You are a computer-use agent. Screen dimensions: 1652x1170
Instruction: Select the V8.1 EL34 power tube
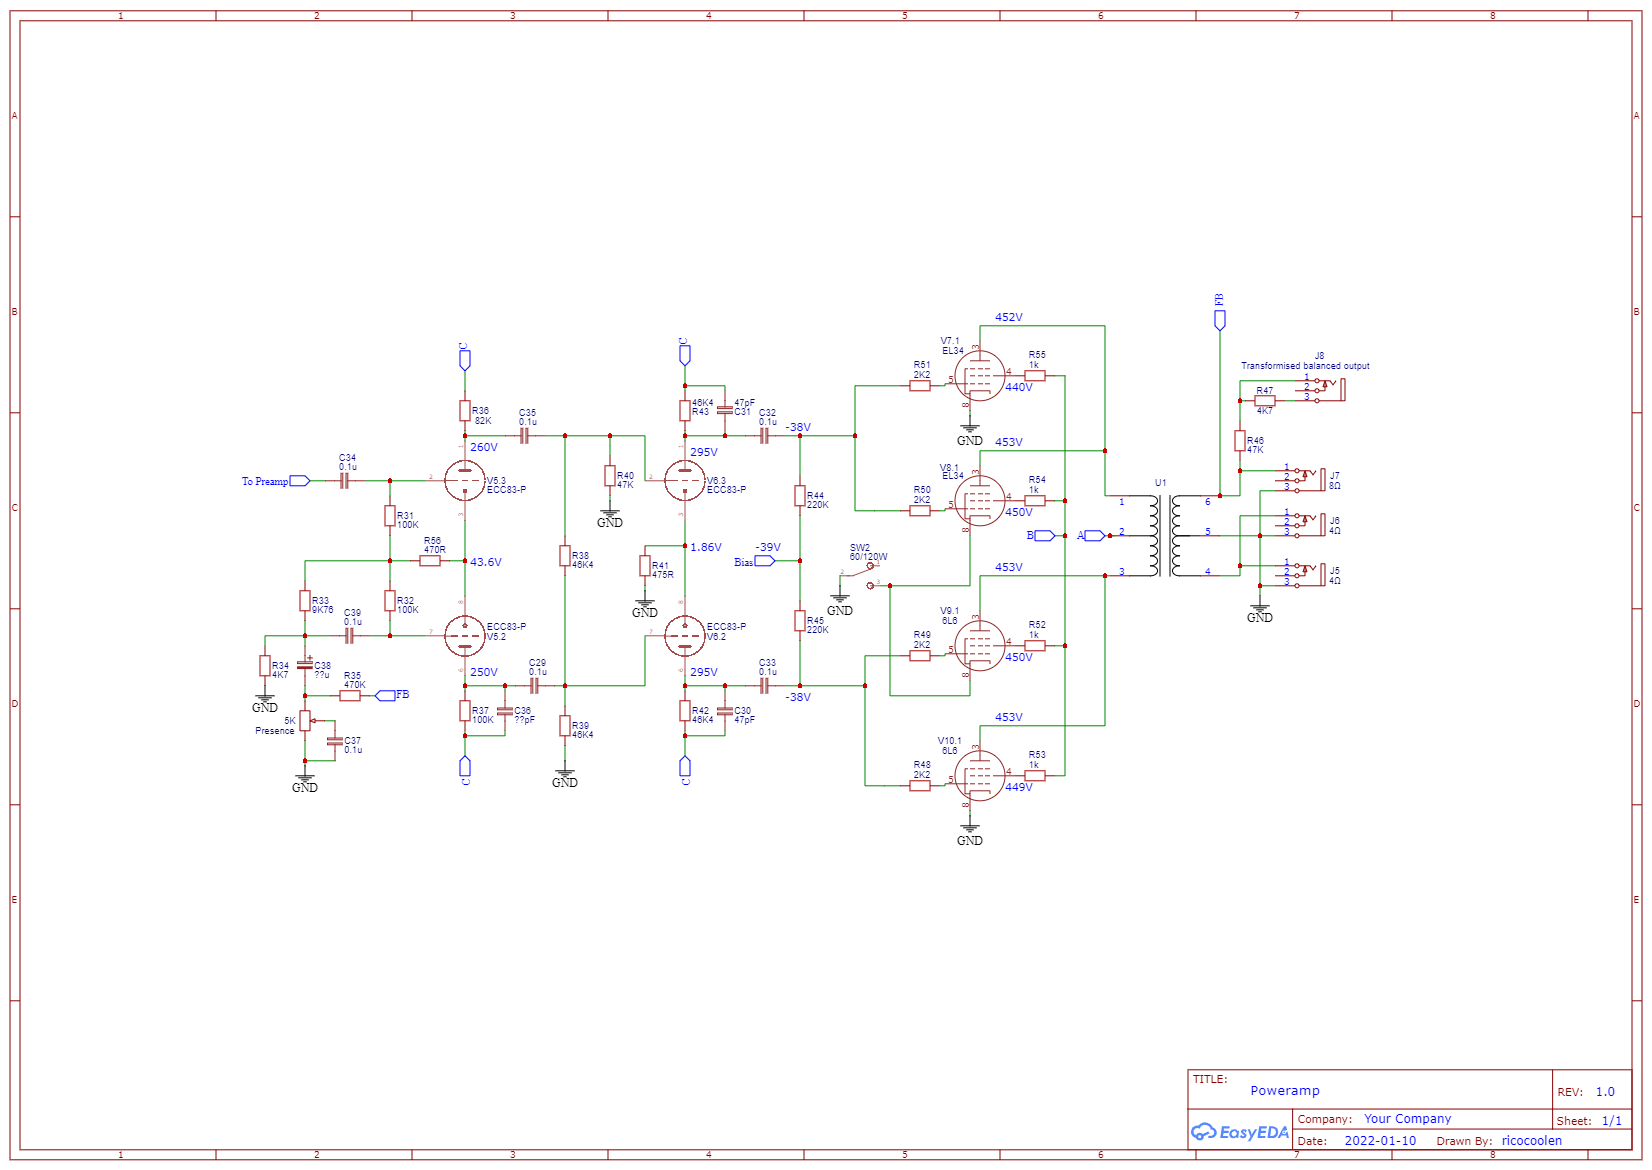979,501
